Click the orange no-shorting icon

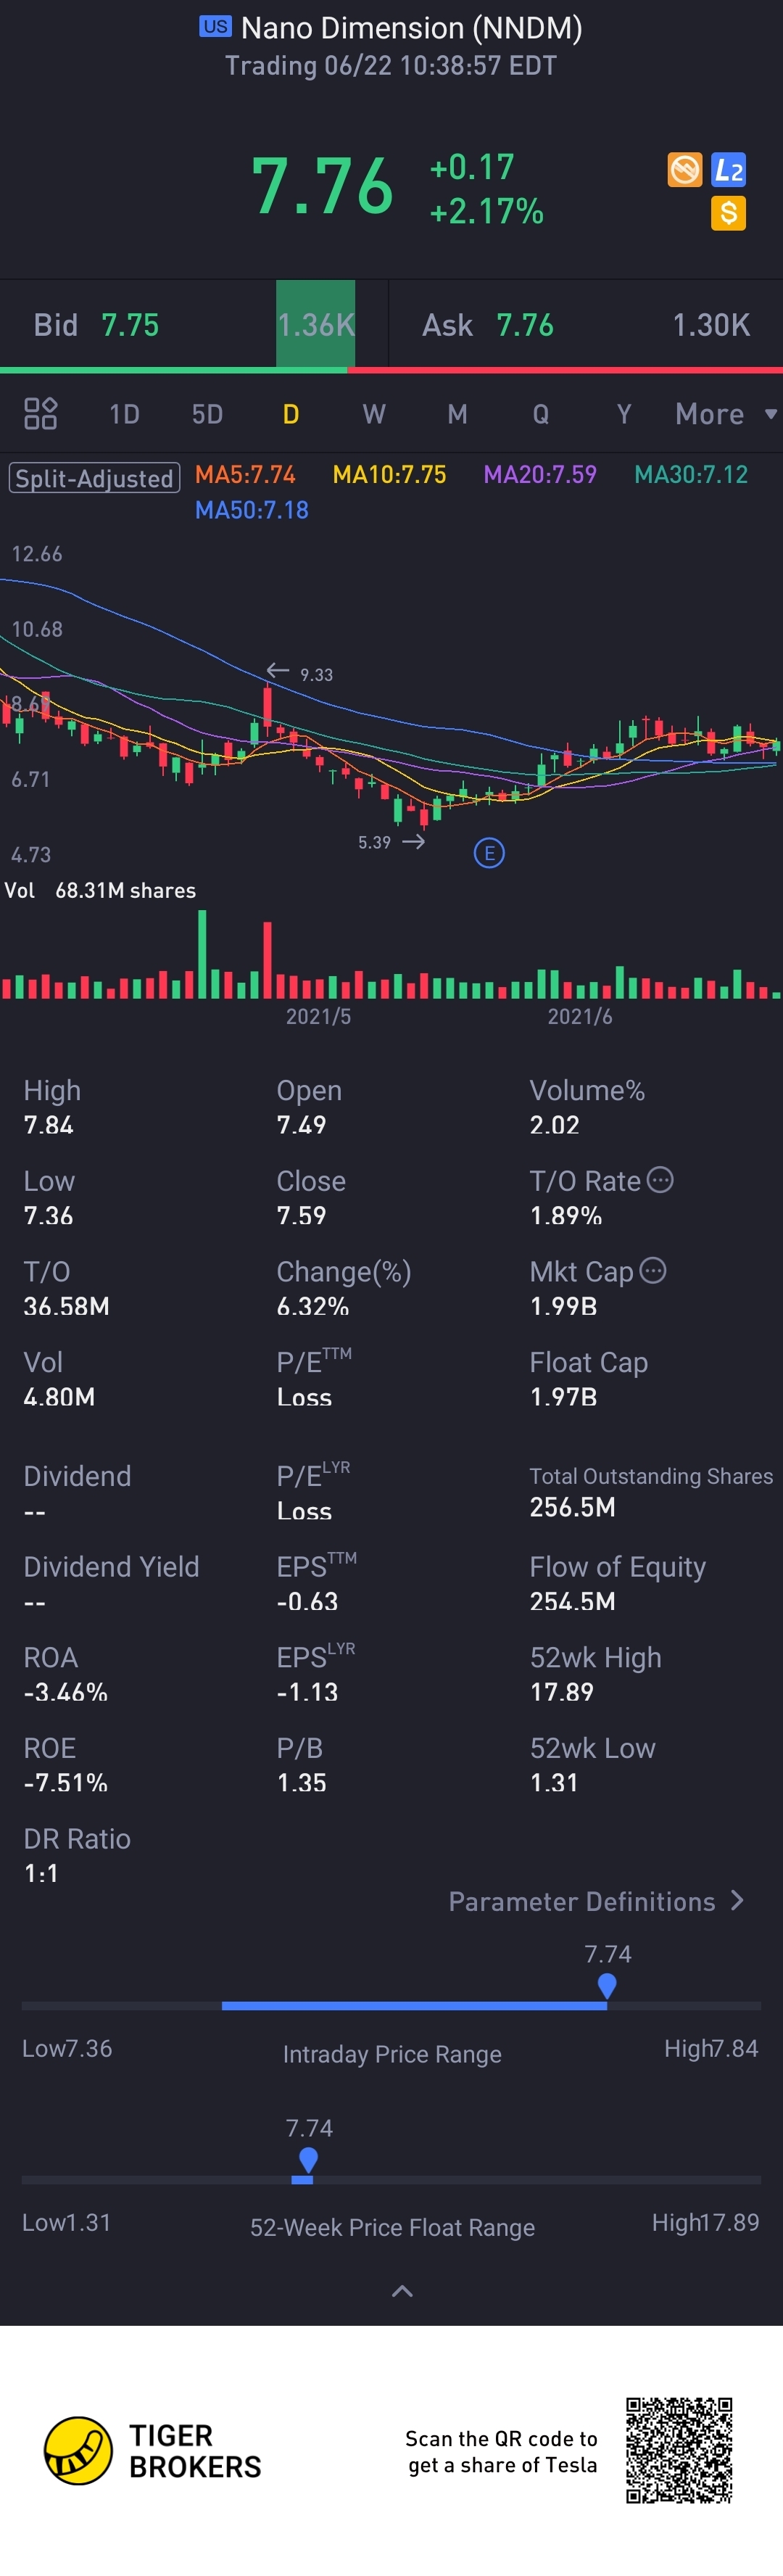[x=685, y=170]
